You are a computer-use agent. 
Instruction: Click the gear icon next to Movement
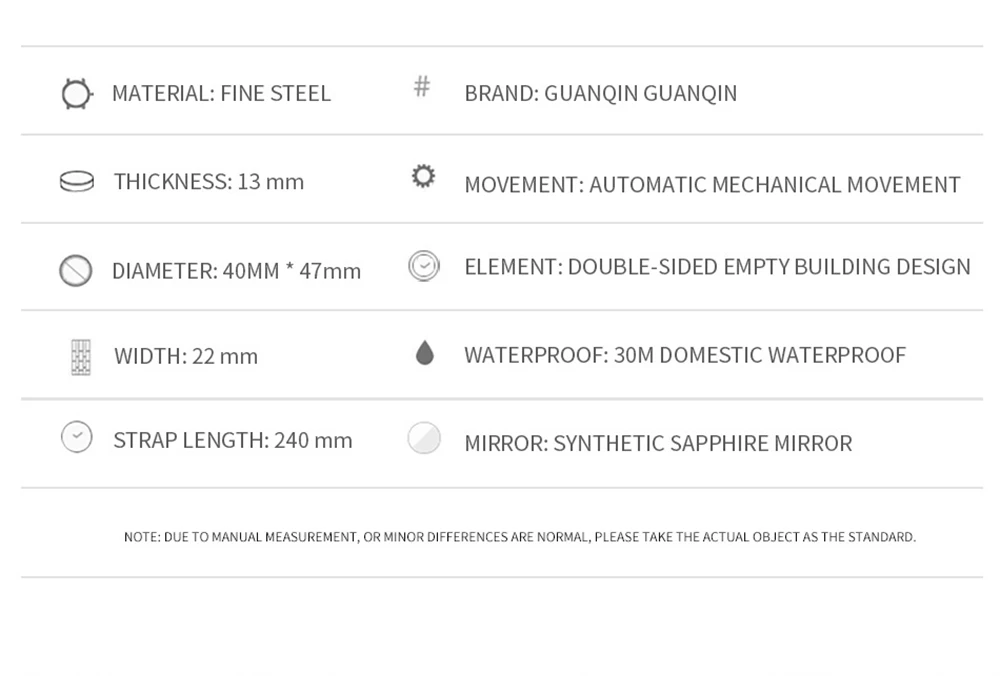pos(424,177)
